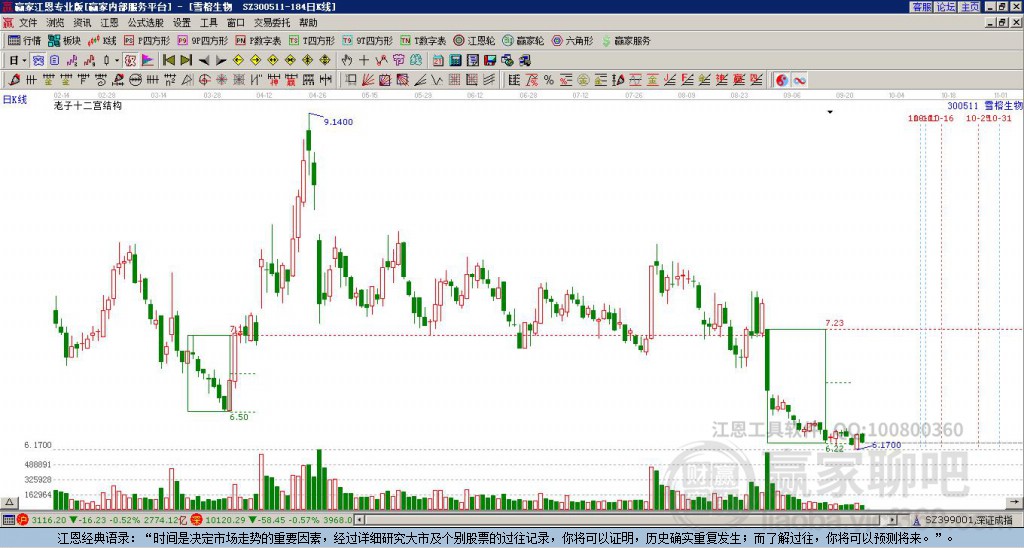This screenshot has width=1024, height=548.
Task: Click the 行情 toolbar button
Action: tap(24, 41)
